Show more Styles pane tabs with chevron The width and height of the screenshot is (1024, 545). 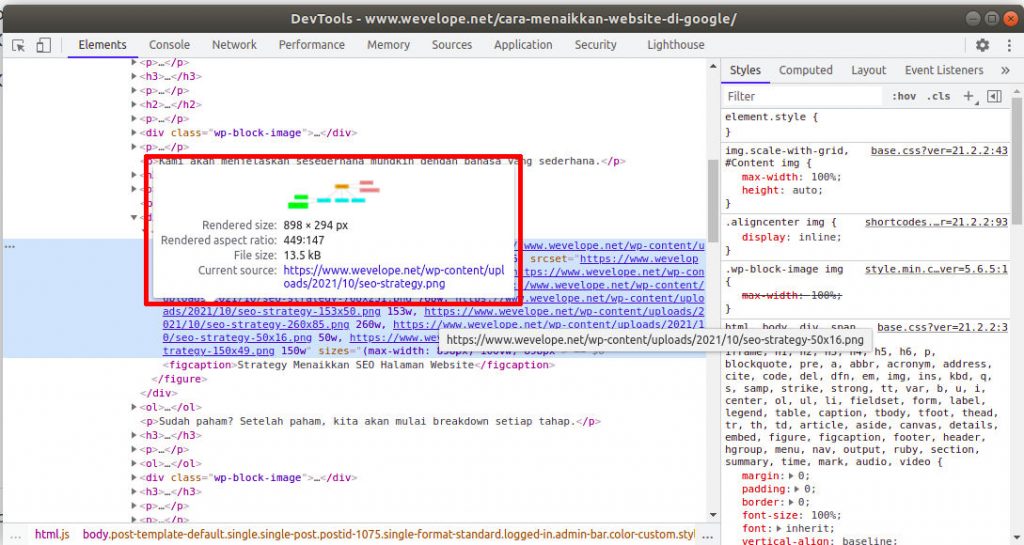(x=1005, y=70)
